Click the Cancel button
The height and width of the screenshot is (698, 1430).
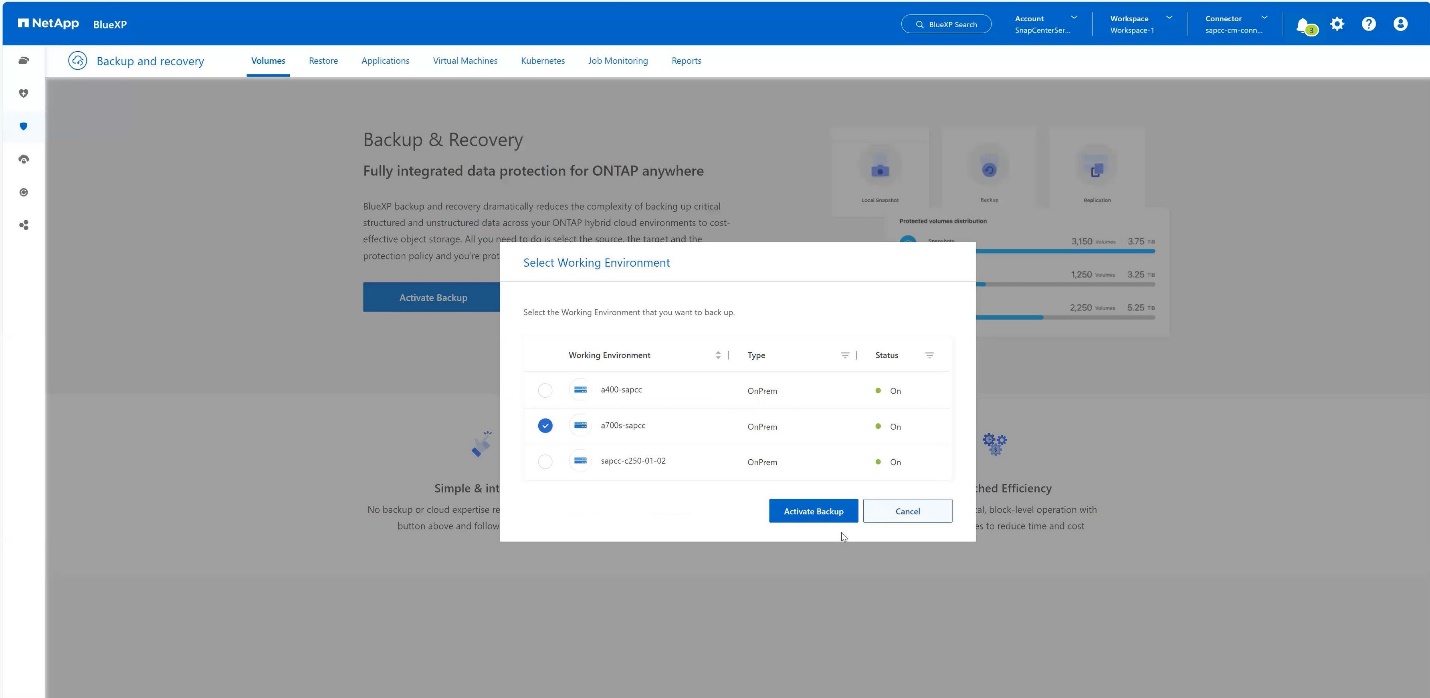[907, 511]
